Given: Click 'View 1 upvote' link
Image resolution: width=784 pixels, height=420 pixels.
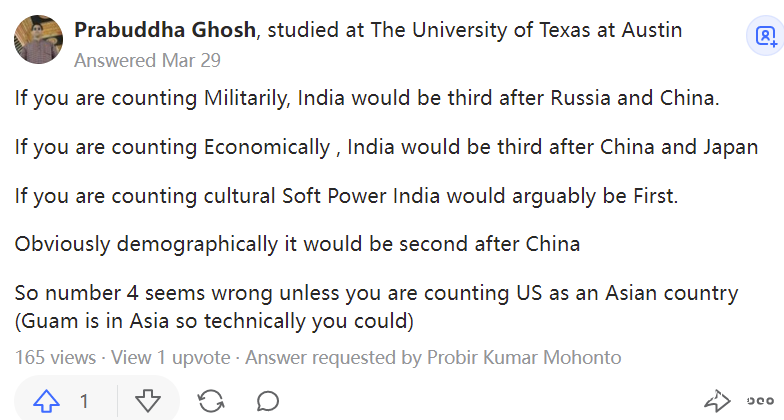Looking at the screenshot, I should 173,357.
